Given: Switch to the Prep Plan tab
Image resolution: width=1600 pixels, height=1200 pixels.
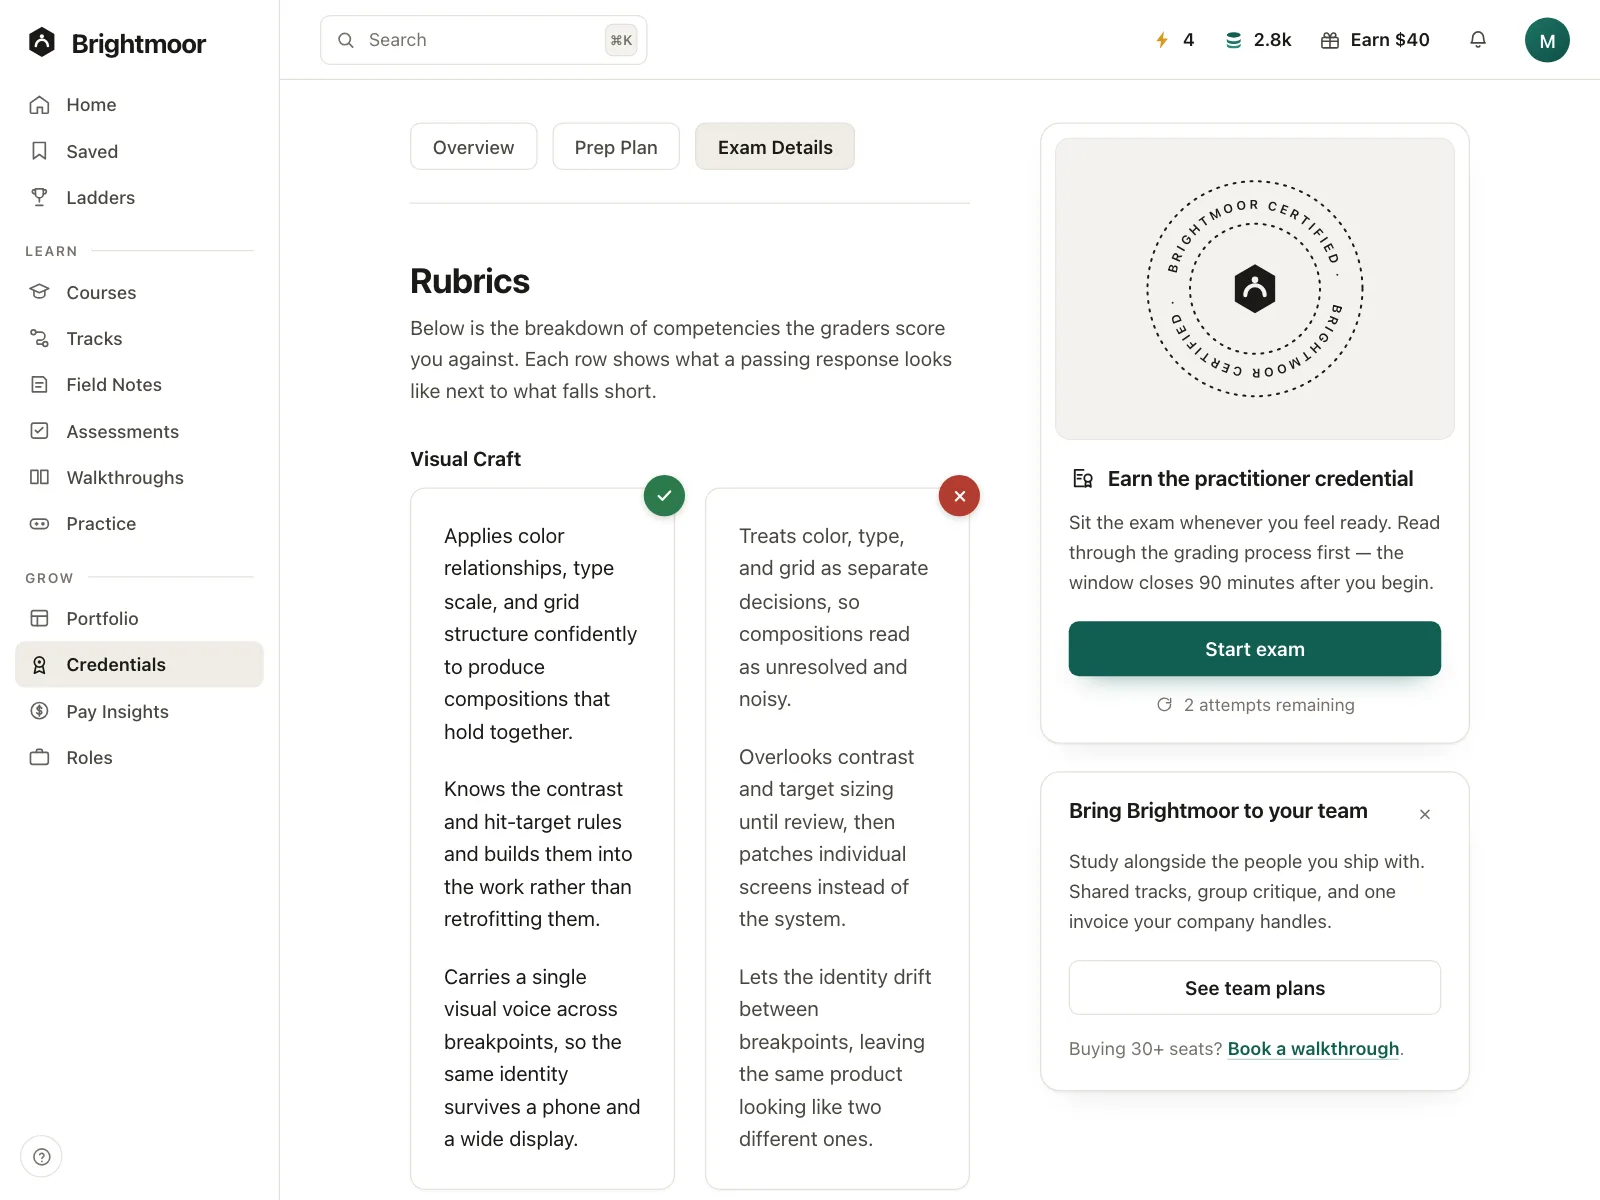Looking at the screenshot, I should pos(616,147).
